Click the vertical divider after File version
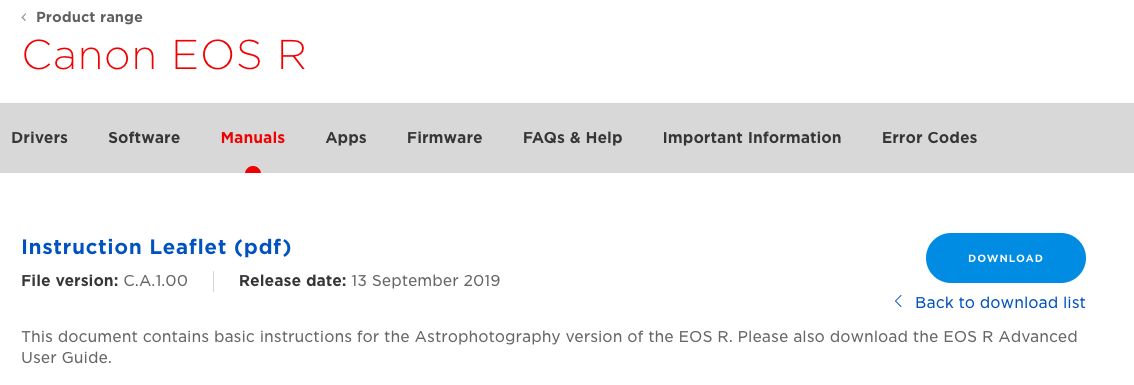 click(x=213, y=282)
